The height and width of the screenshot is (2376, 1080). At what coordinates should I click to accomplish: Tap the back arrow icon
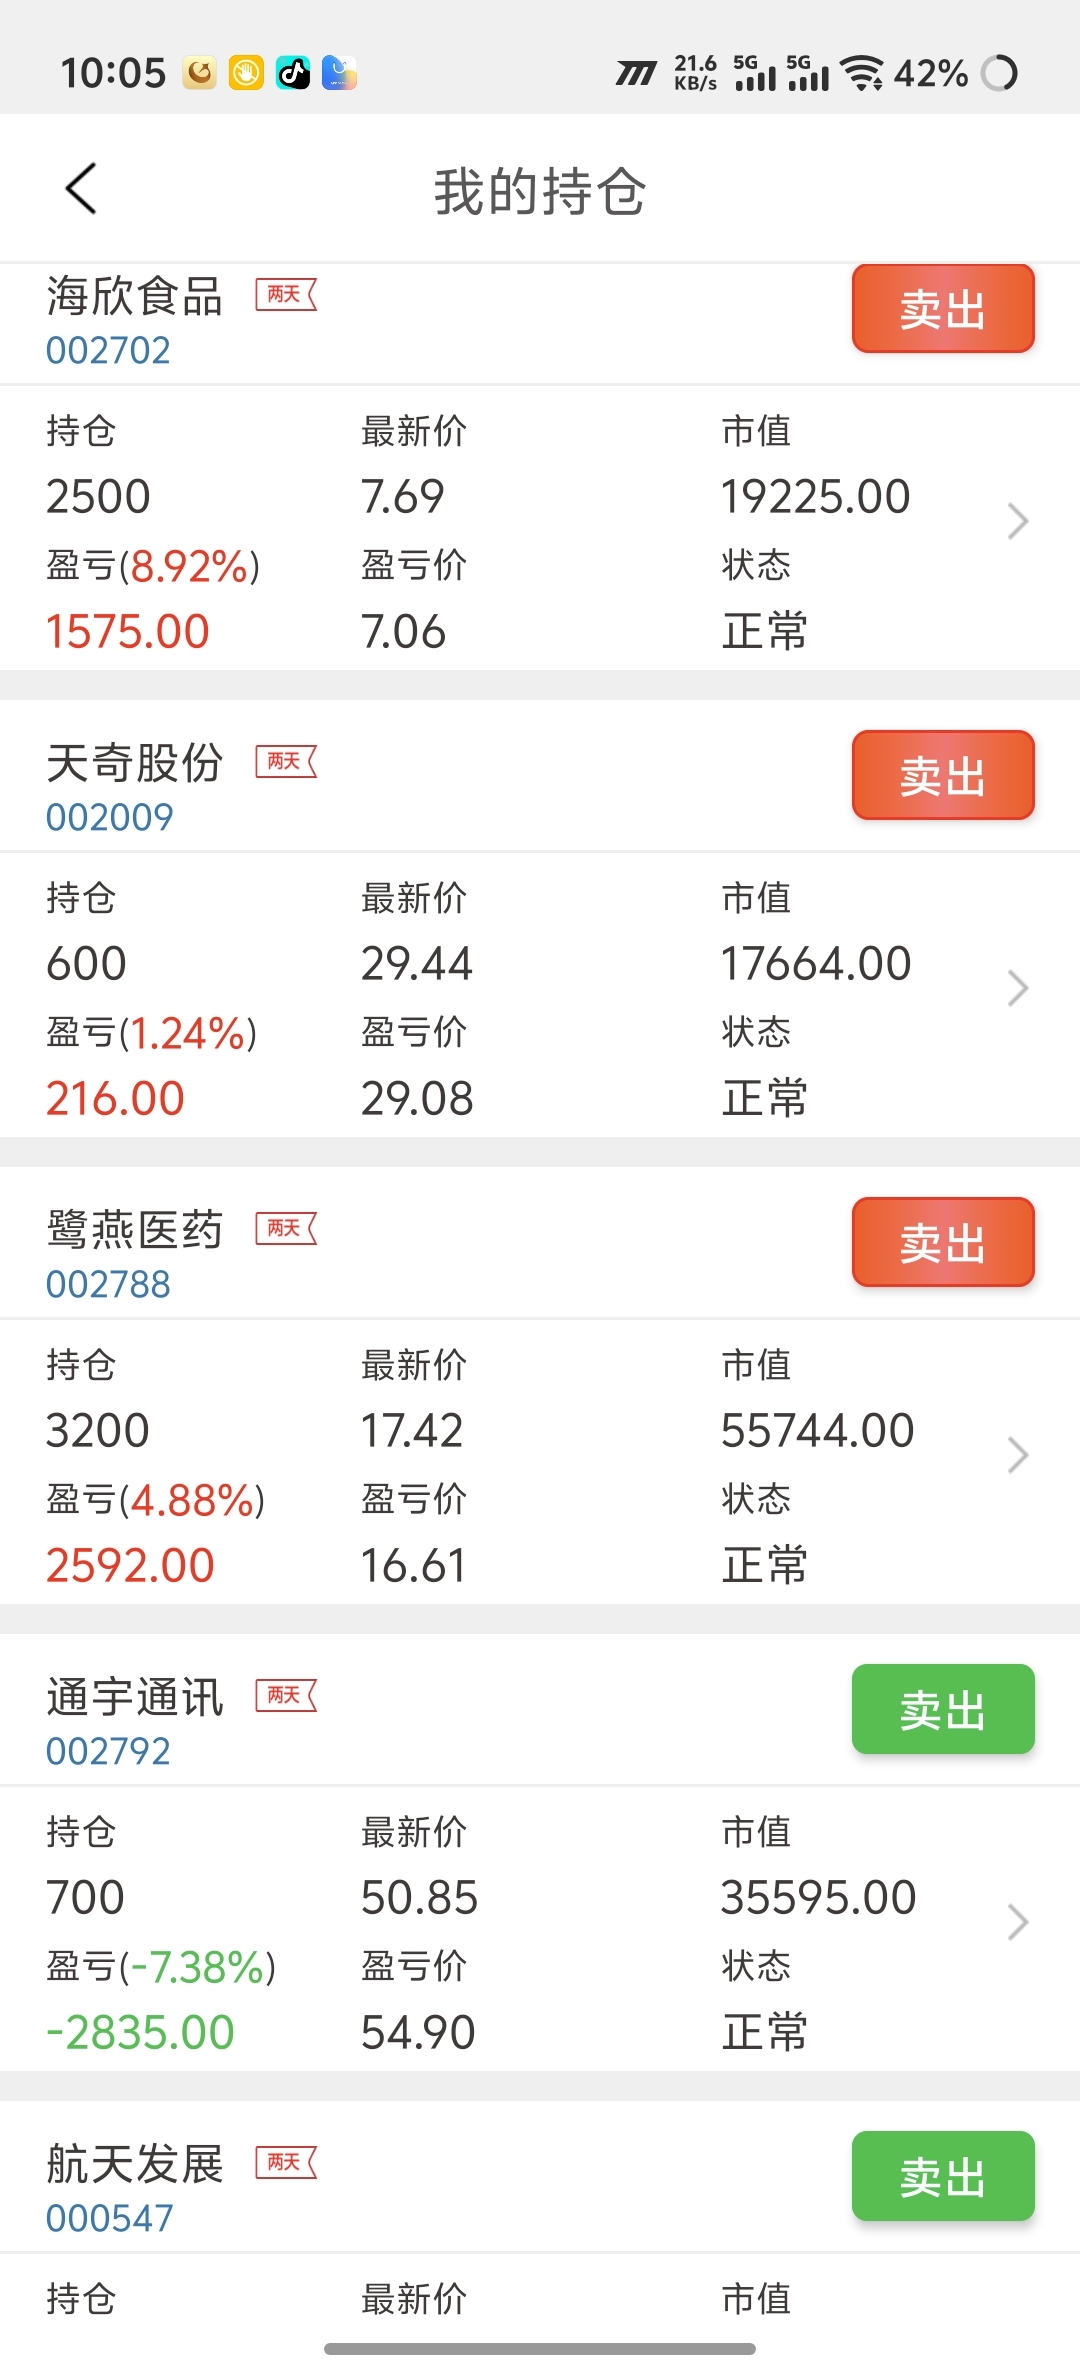tap(81, 188)
